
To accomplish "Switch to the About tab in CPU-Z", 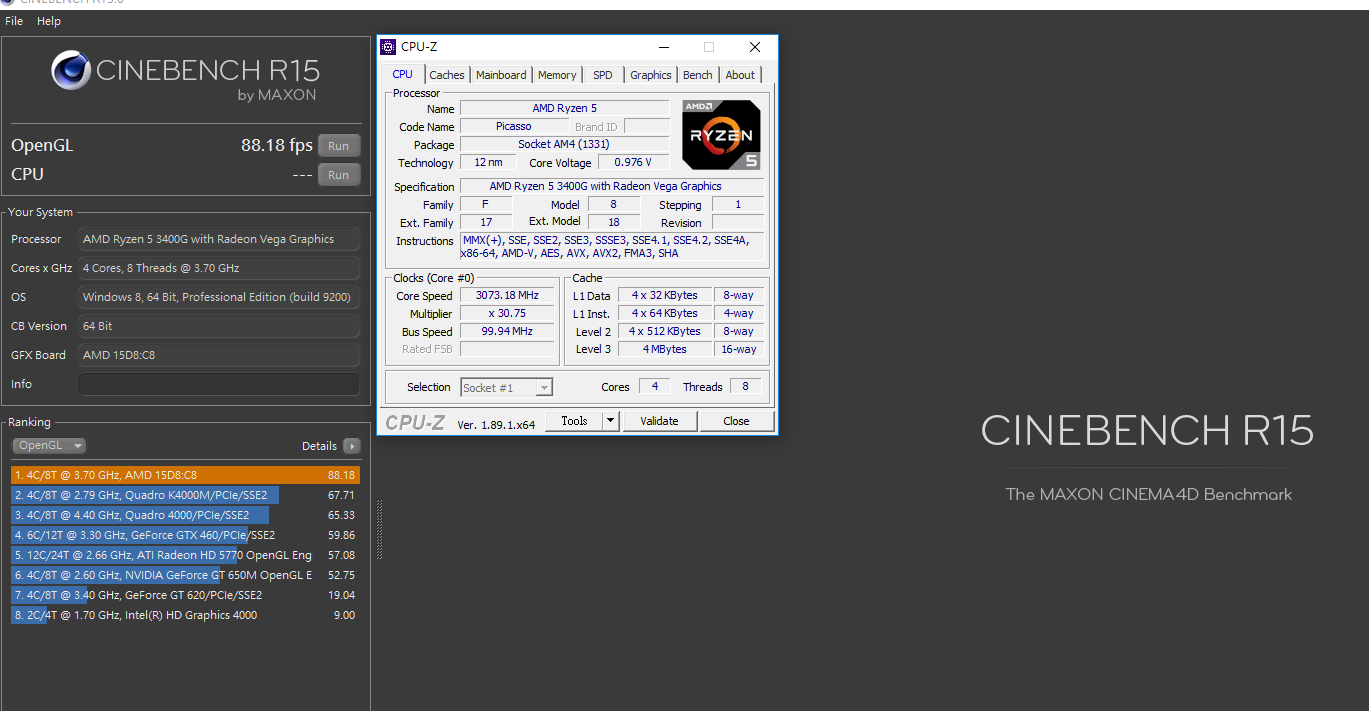I will [740, 75].
